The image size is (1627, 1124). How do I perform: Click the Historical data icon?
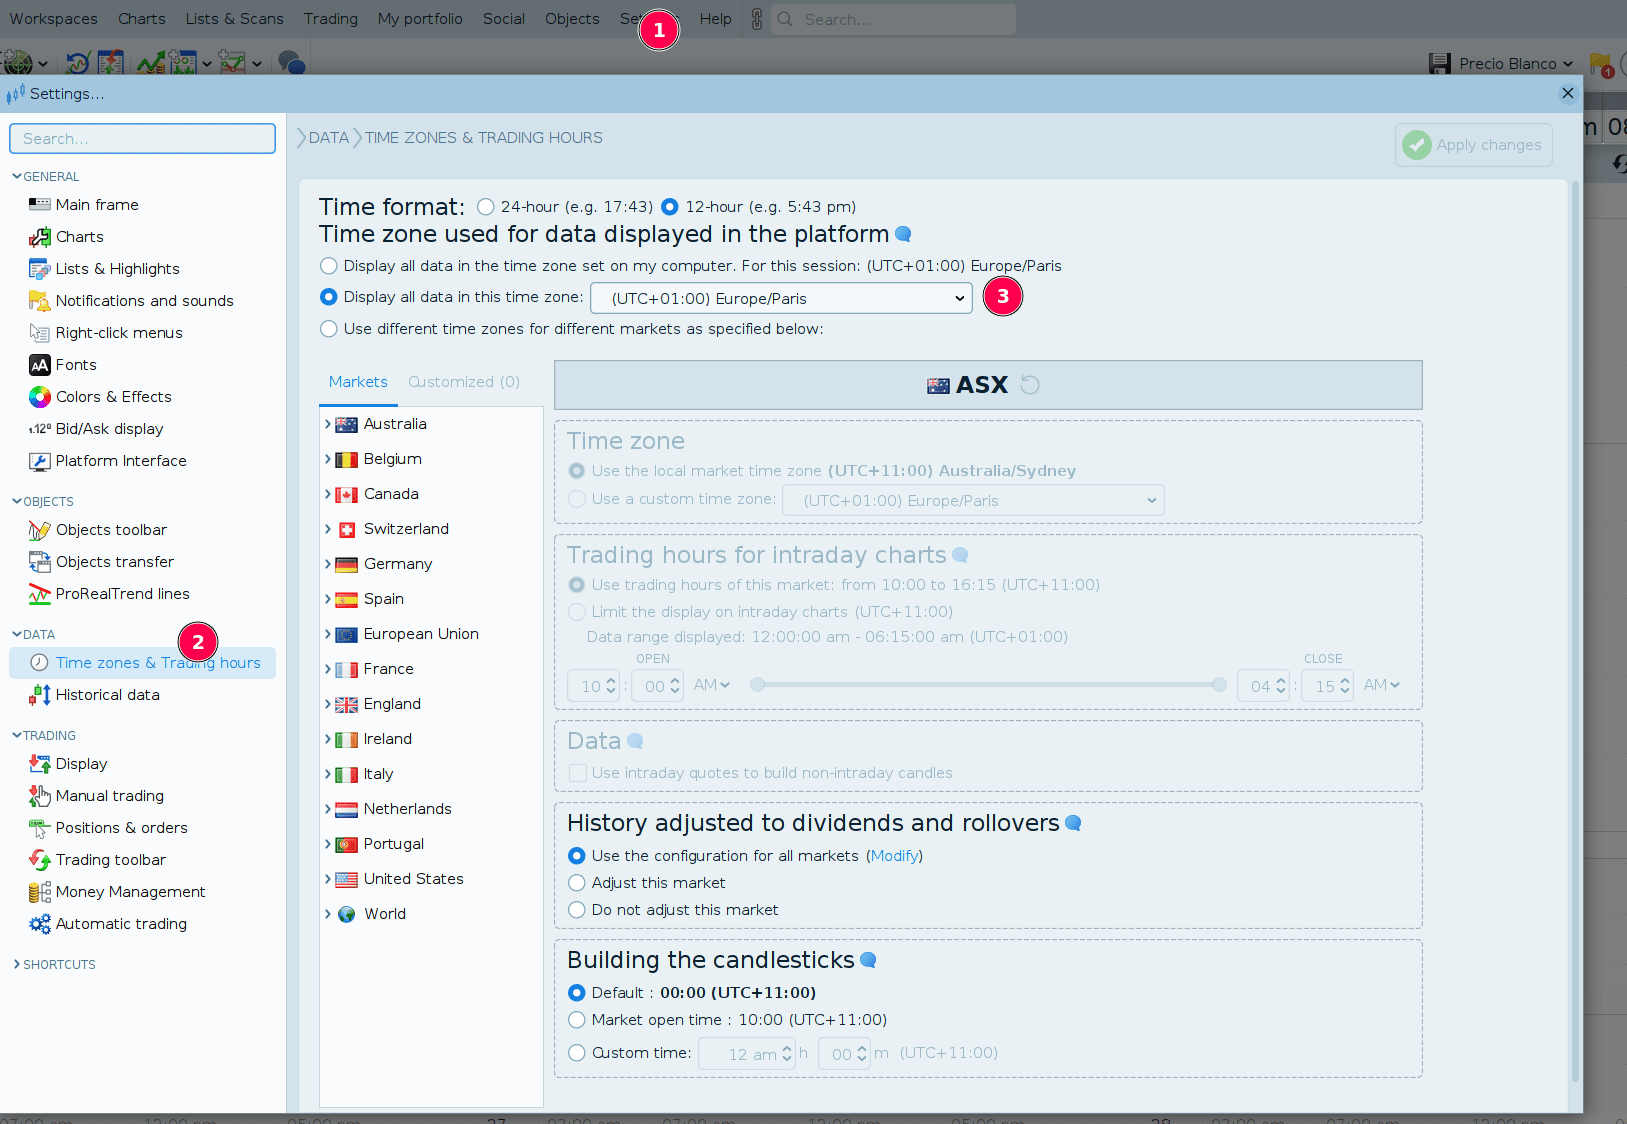[x=40, y=695]
